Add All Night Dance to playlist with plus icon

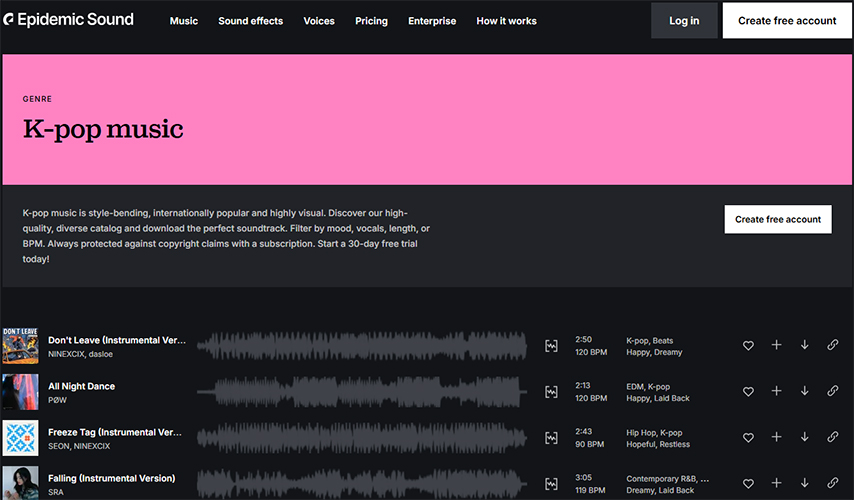777,391
